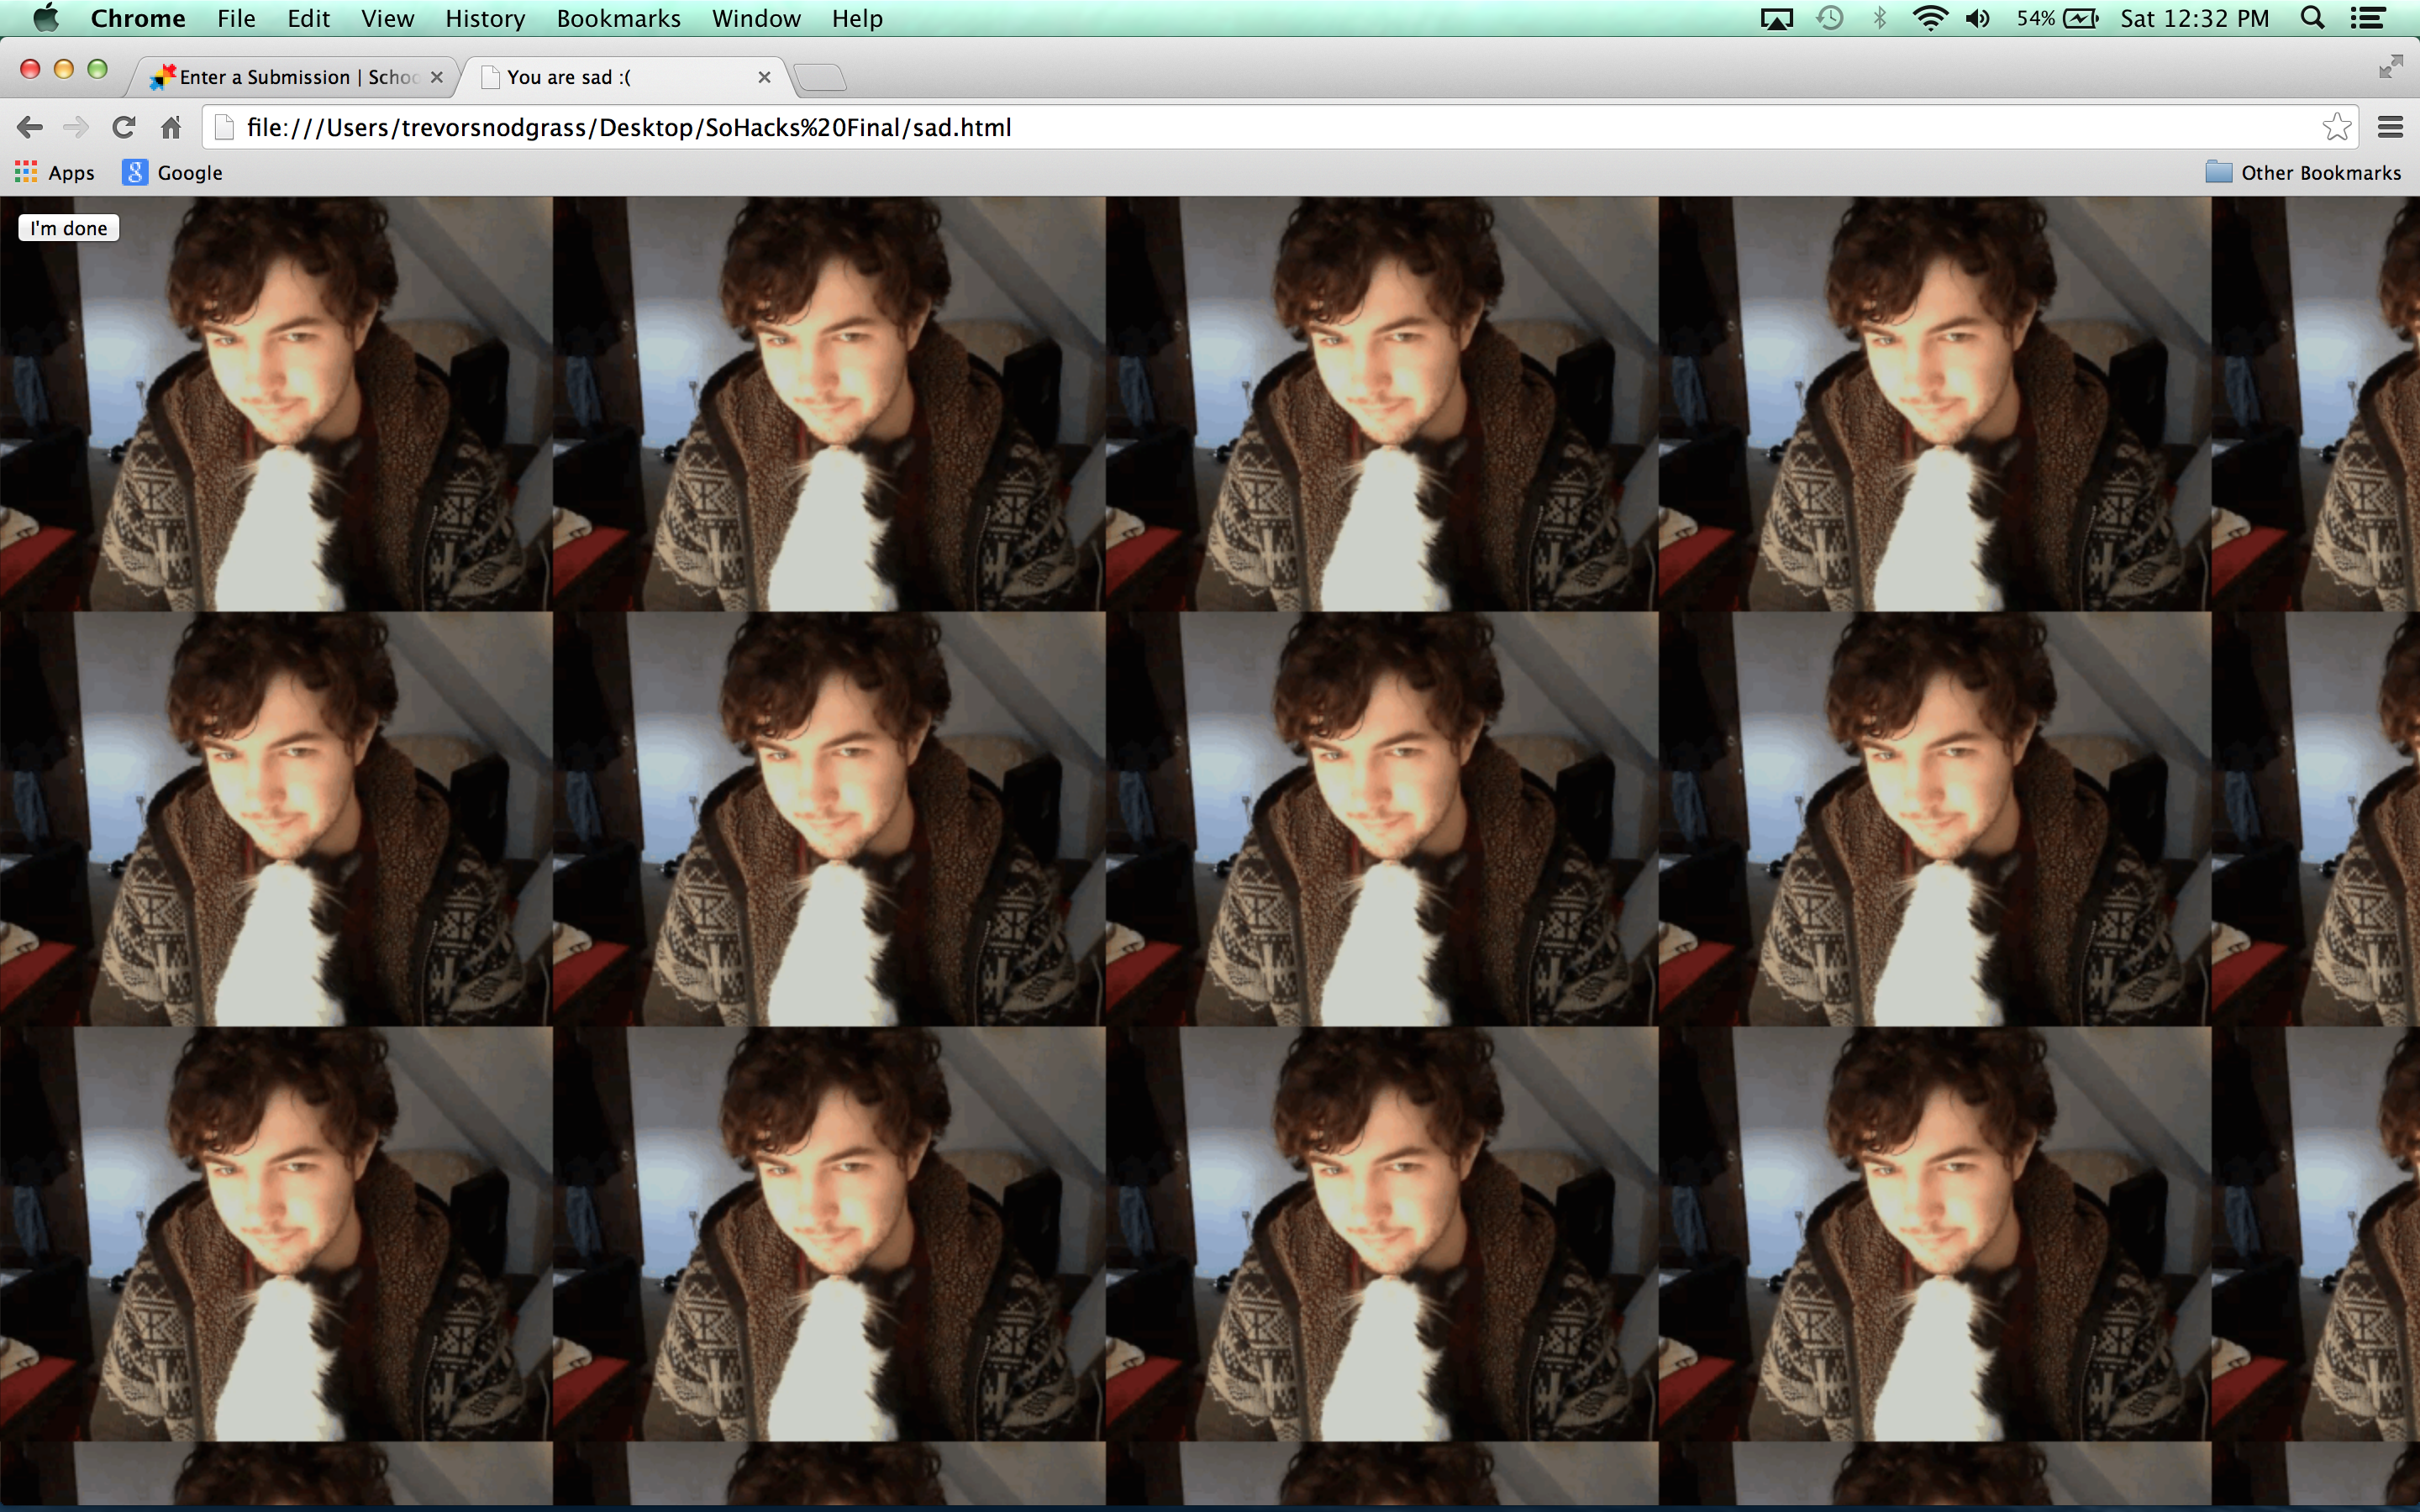Bookmark this page with the star icon

coord(2336,127)
